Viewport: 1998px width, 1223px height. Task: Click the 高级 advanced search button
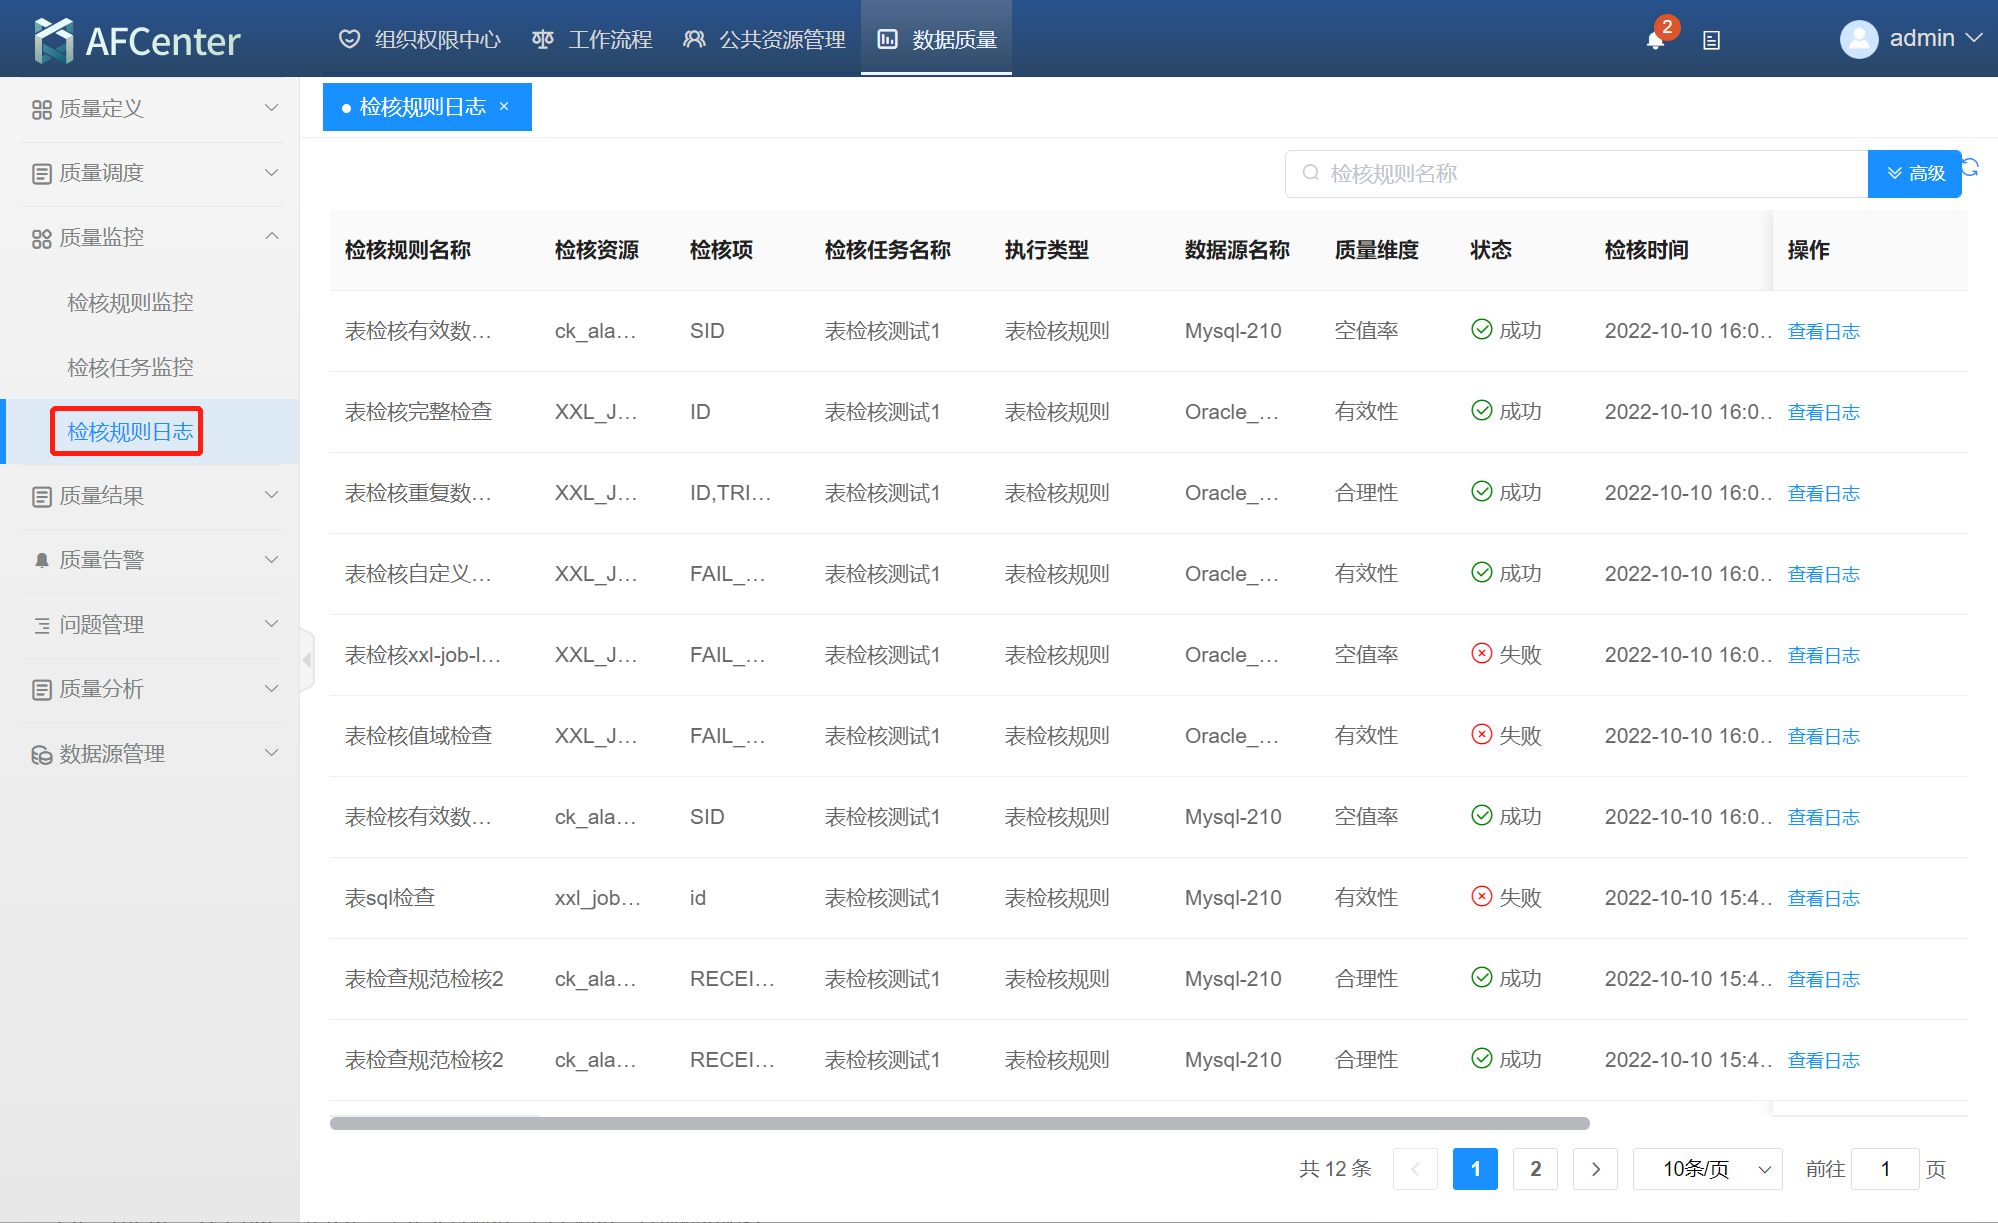(1914, 173)
